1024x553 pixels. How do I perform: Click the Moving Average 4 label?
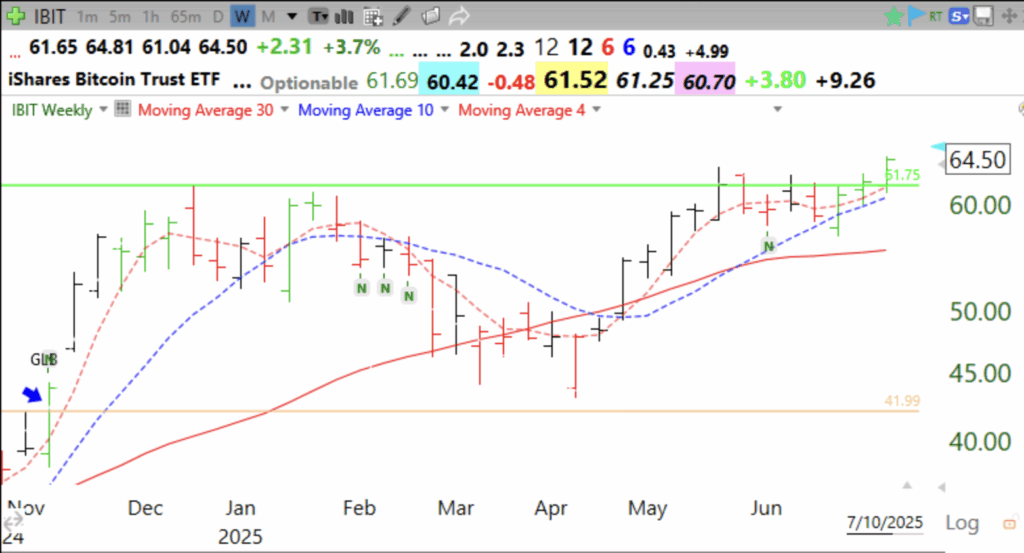coord(522,110)
